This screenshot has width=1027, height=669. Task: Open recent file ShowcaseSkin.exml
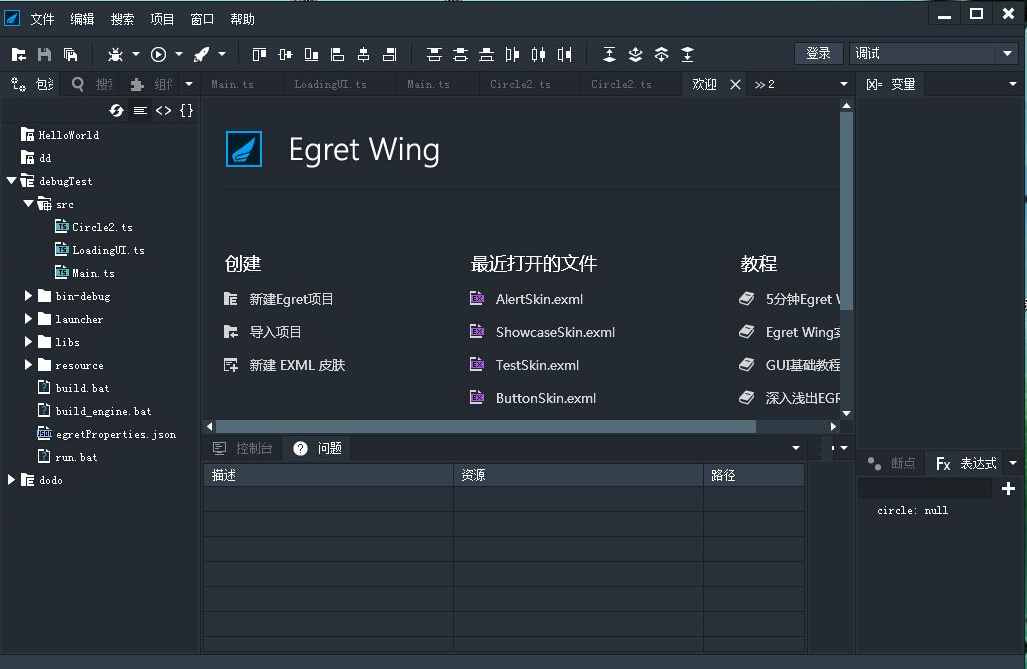point(555,332)
